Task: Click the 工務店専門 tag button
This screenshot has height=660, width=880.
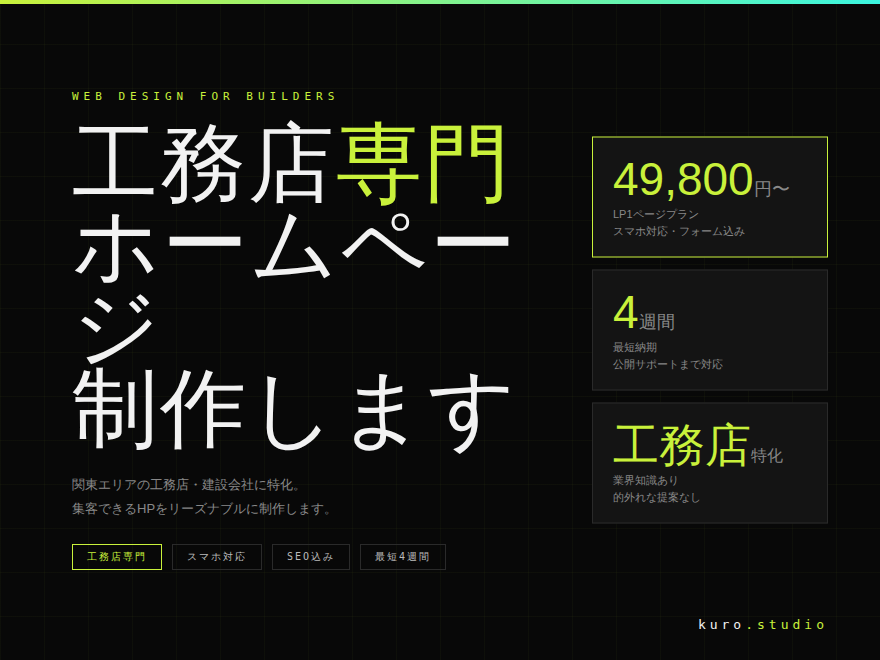Action: pyautogui.click(x=117, y=557)
